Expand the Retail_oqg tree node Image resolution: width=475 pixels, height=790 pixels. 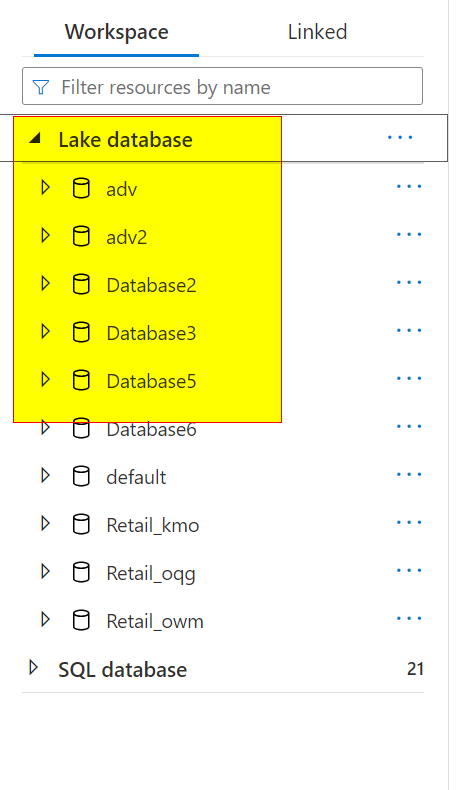pyautogui.click(x=45, y=571)
